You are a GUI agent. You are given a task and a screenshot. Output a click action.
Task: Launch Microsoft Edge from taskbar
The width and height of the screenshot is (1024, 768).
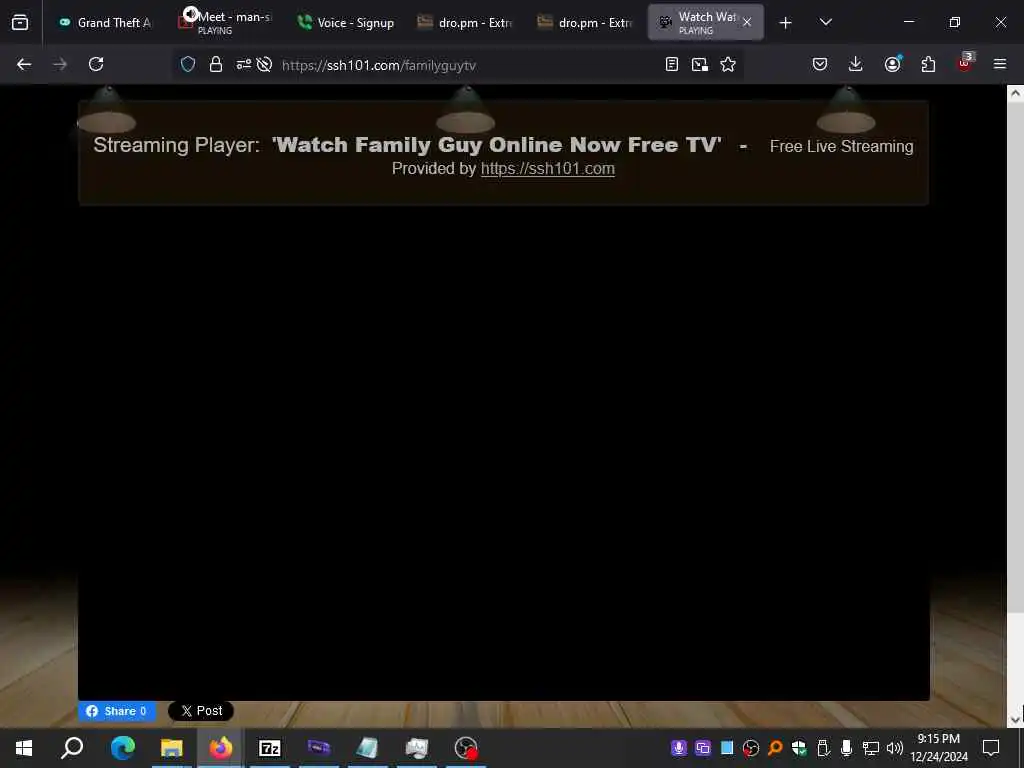click(x=122, y=748)
